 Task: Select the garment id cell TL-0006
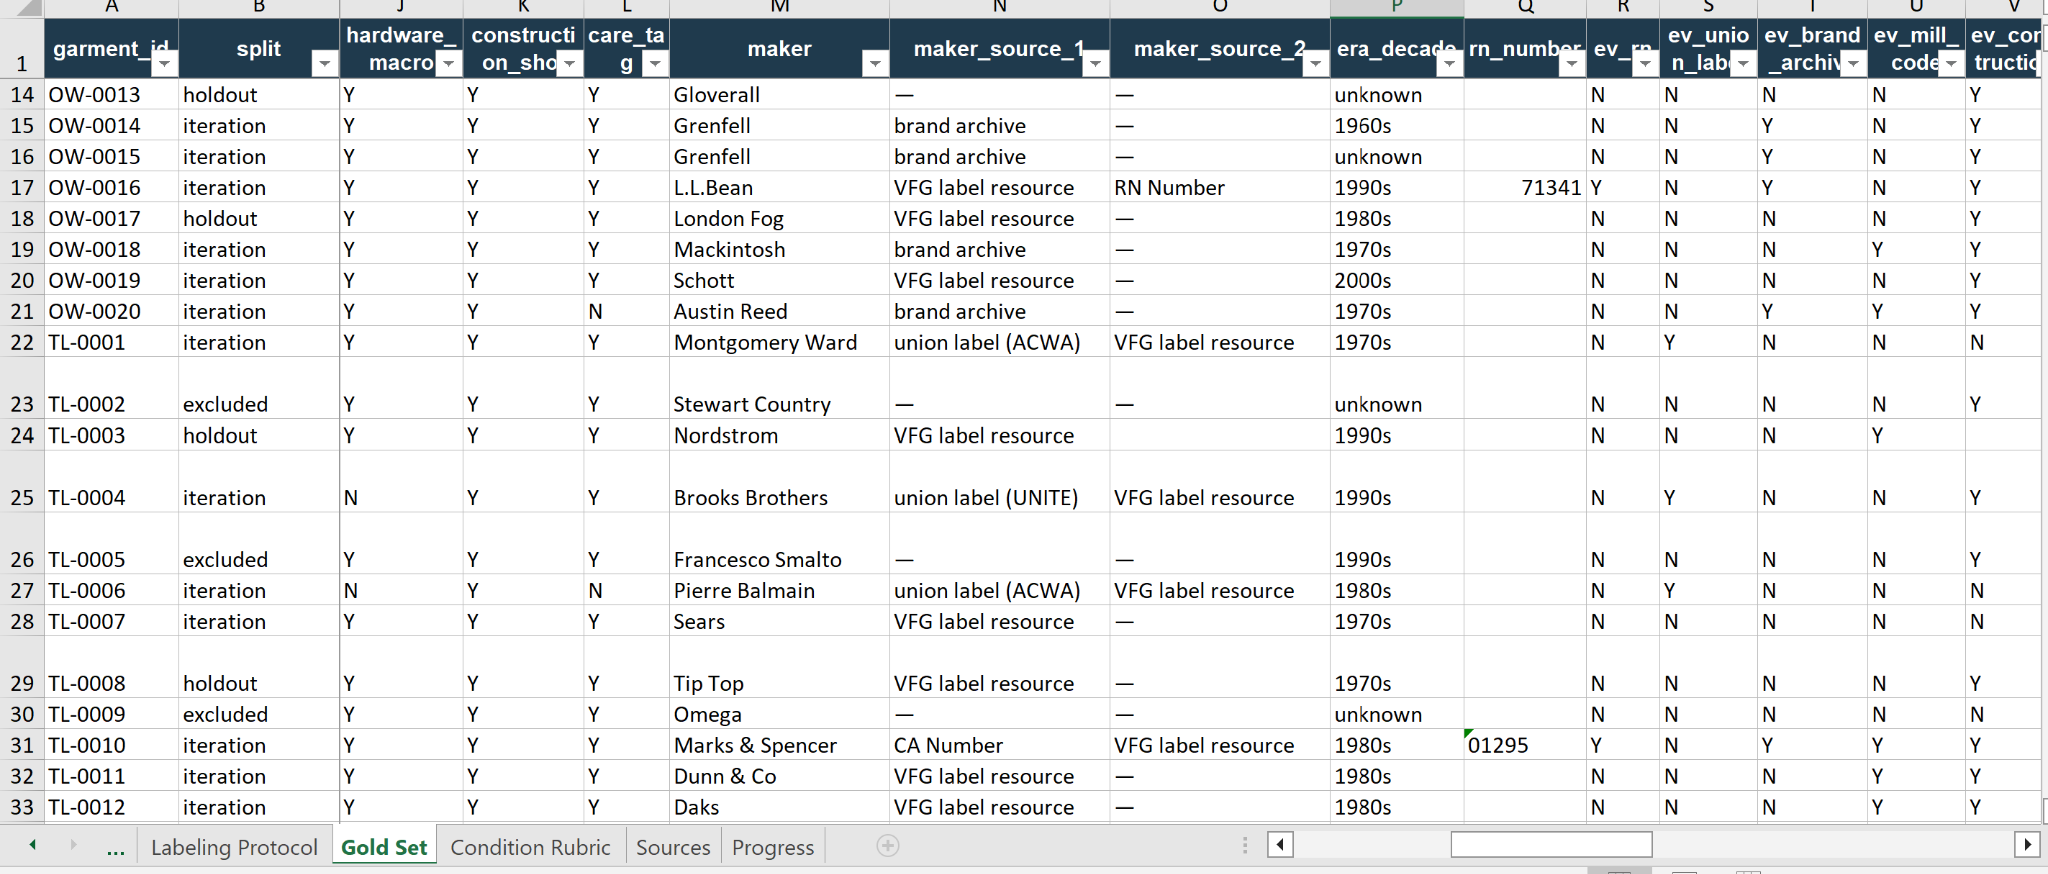point(111,590)
